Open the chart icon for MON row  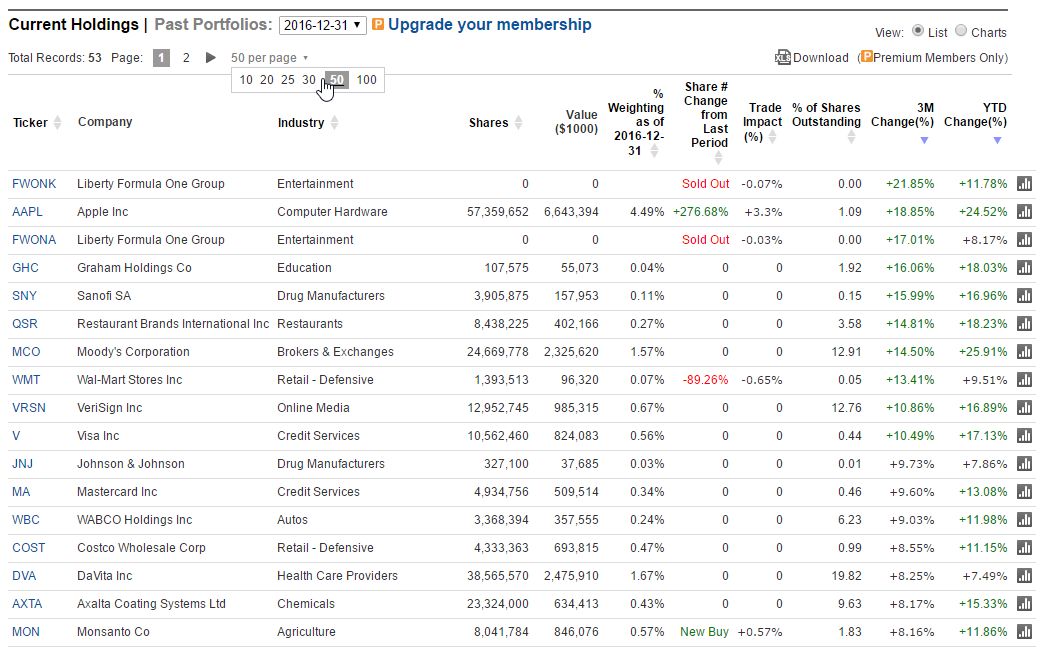click(1024, 632)
